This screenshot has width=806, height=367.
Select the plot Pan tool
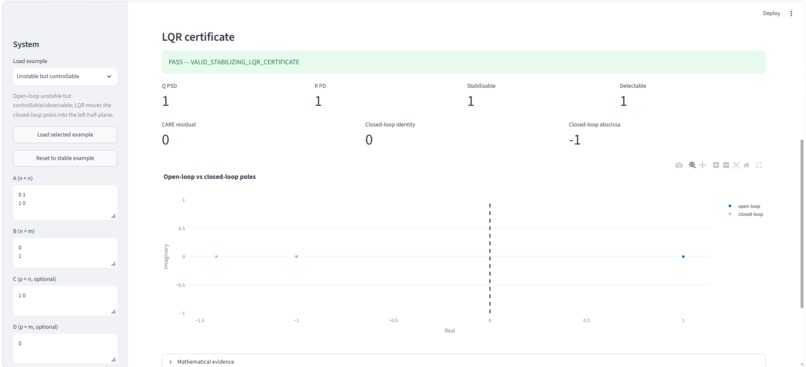point(703,165)
